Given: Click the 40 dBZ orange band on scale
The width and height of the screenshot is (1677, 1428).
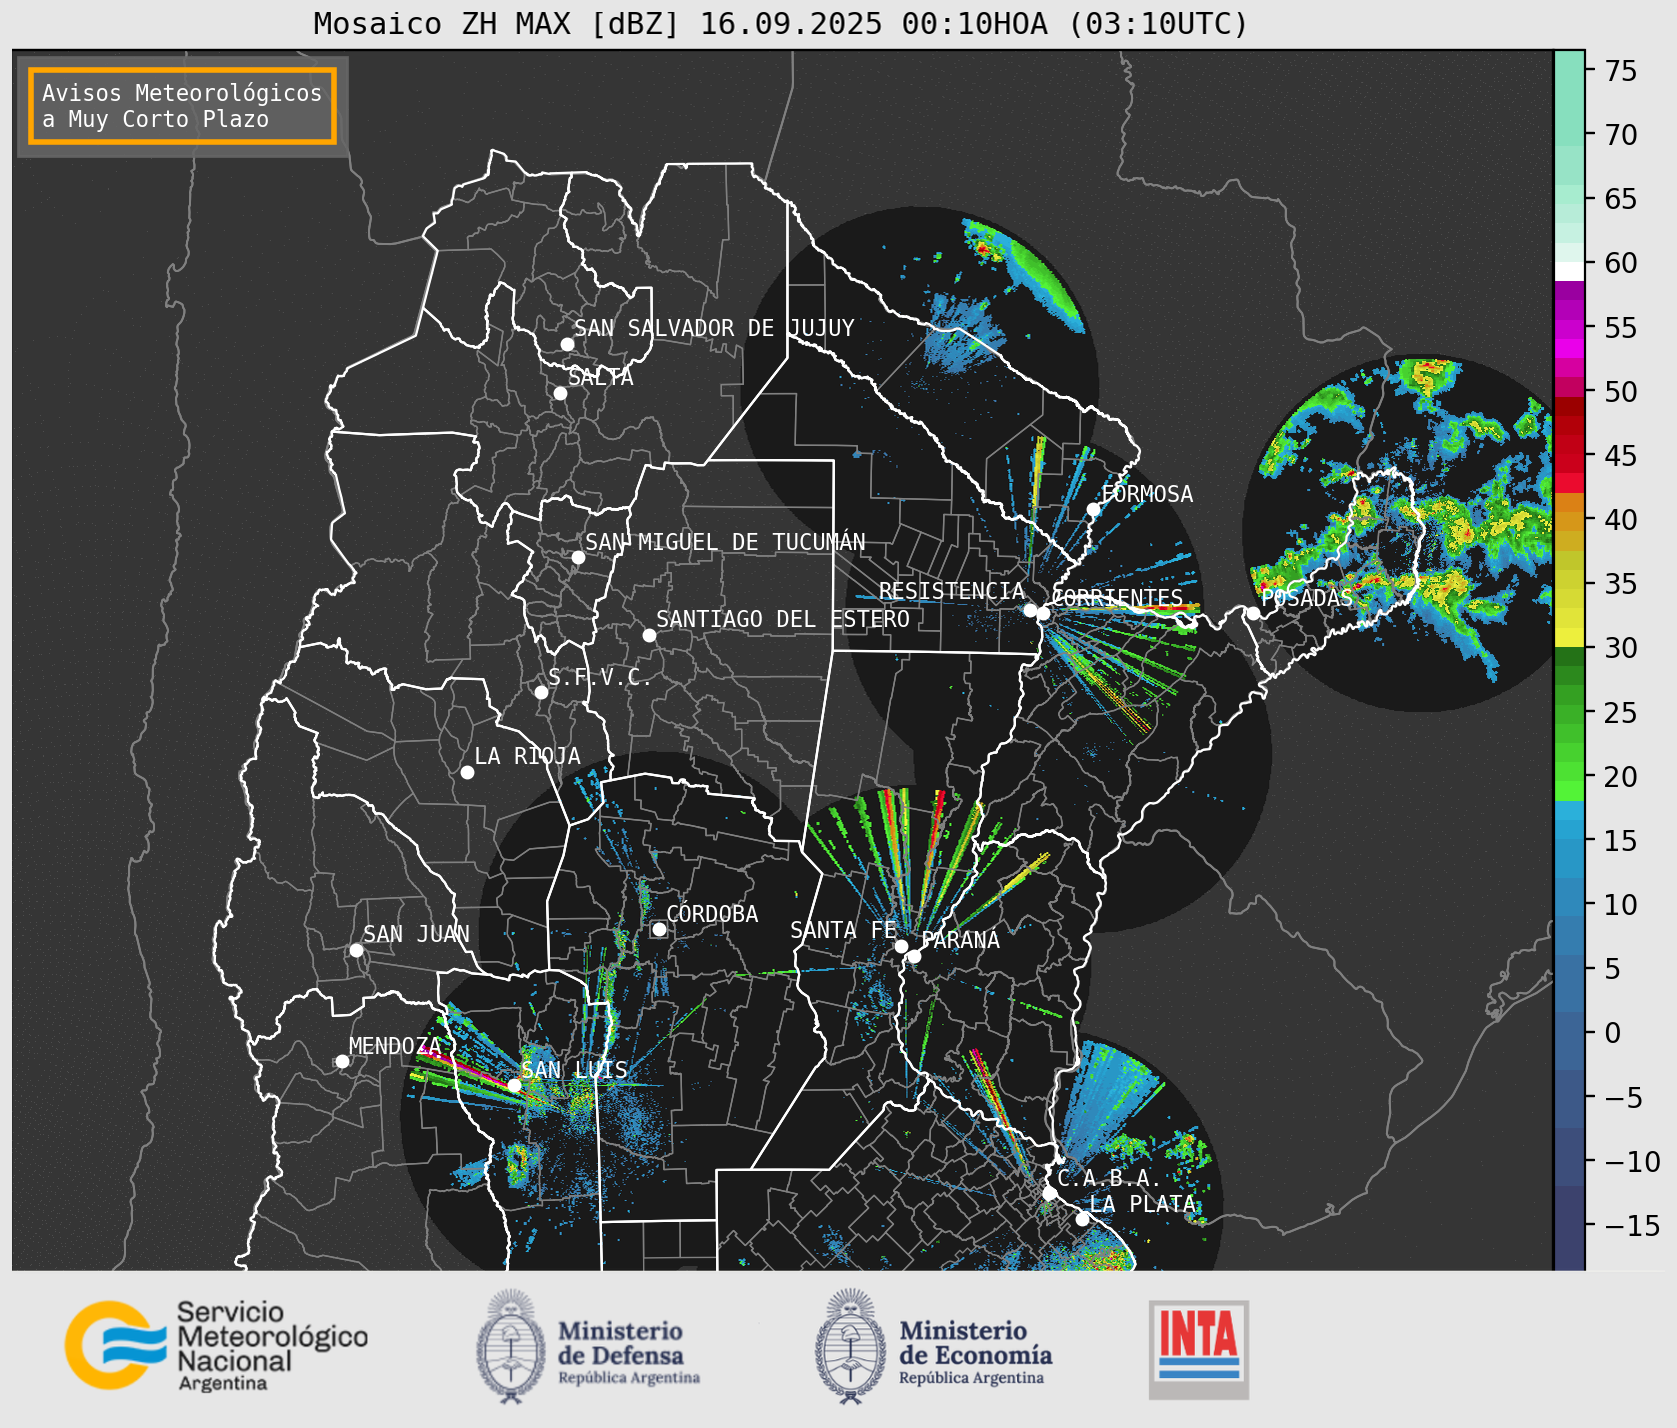Looking at the screenshot, I should click(1569, 520).
